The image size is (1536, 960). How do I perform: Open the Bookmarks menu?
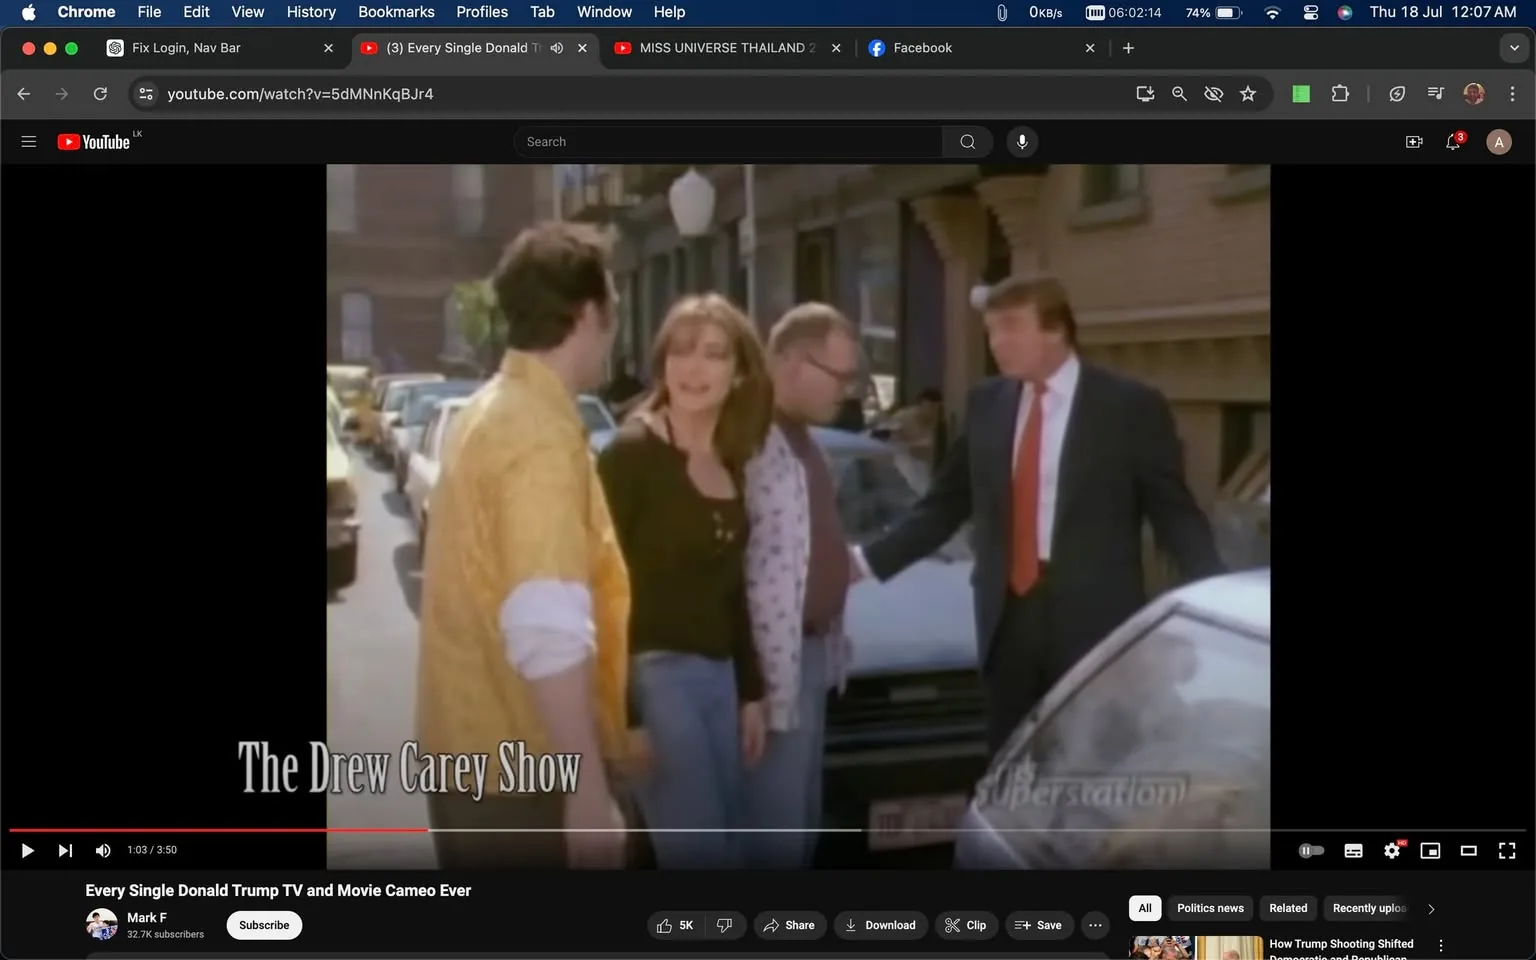click(396, 12)
